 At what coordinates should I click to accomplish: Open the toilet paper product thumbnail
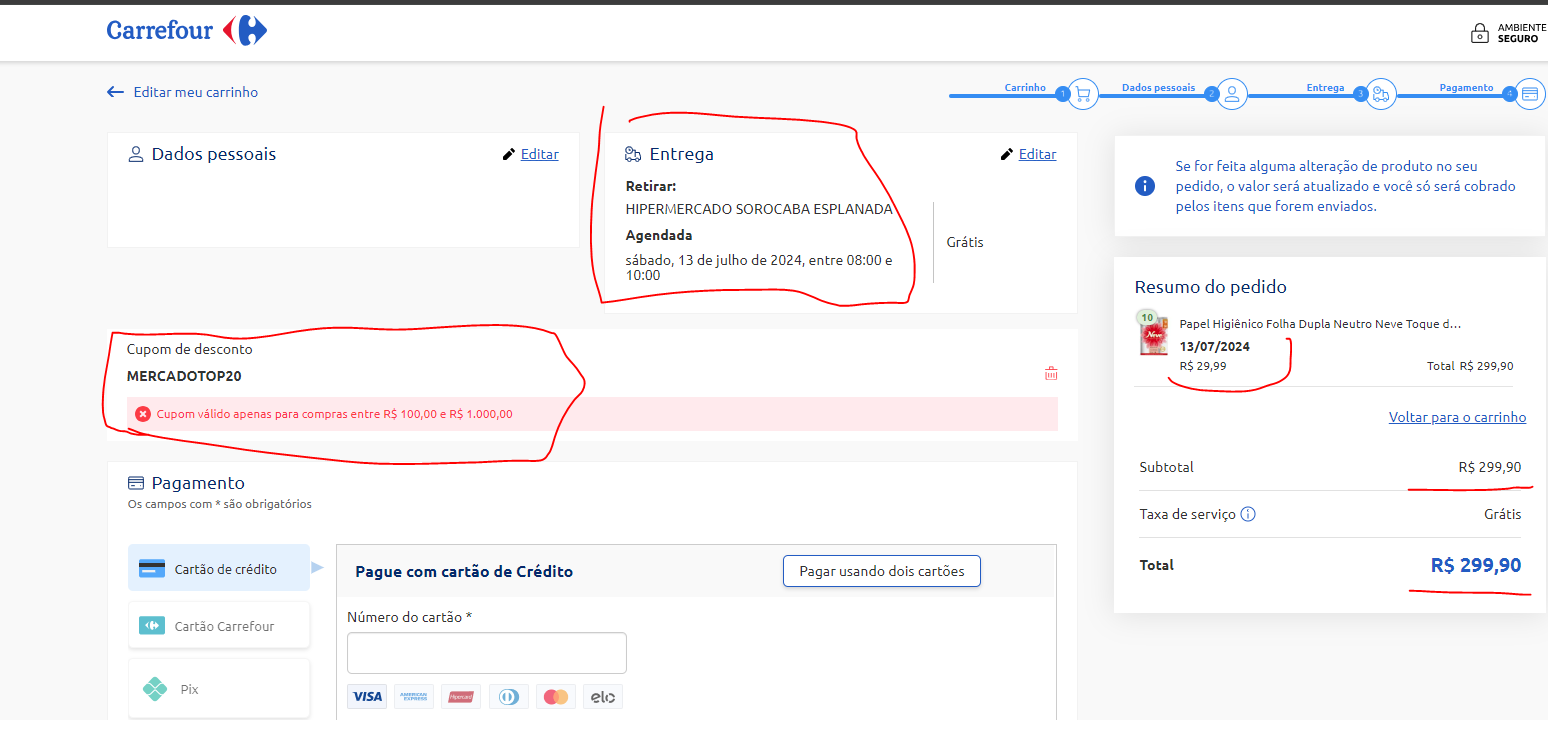point(1154,334)
